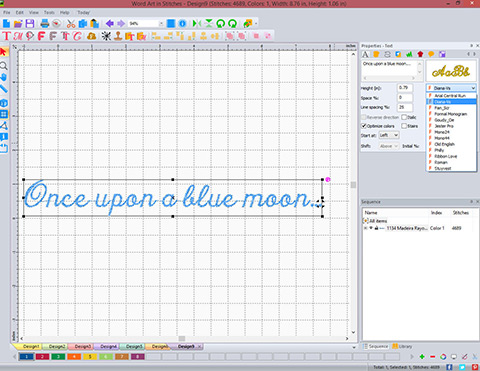
Task: Click the rubber stamp icon
Action: tap(117, 36)
